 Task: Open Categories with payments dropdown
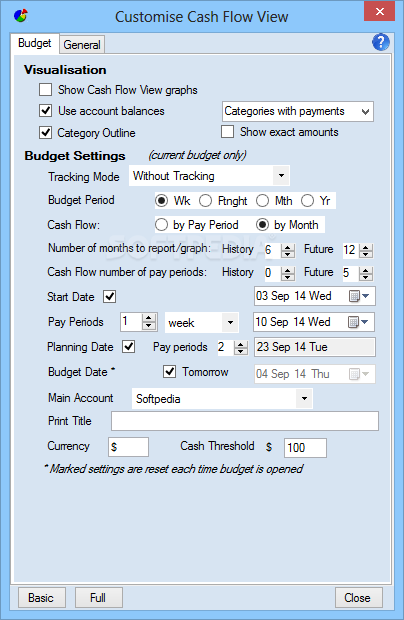[298, 112]
